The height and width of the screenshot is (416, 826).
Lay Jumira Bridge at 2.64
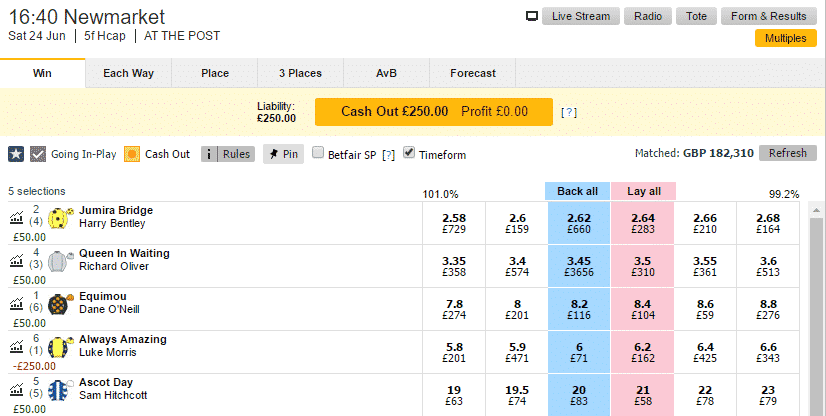point(643,223)
